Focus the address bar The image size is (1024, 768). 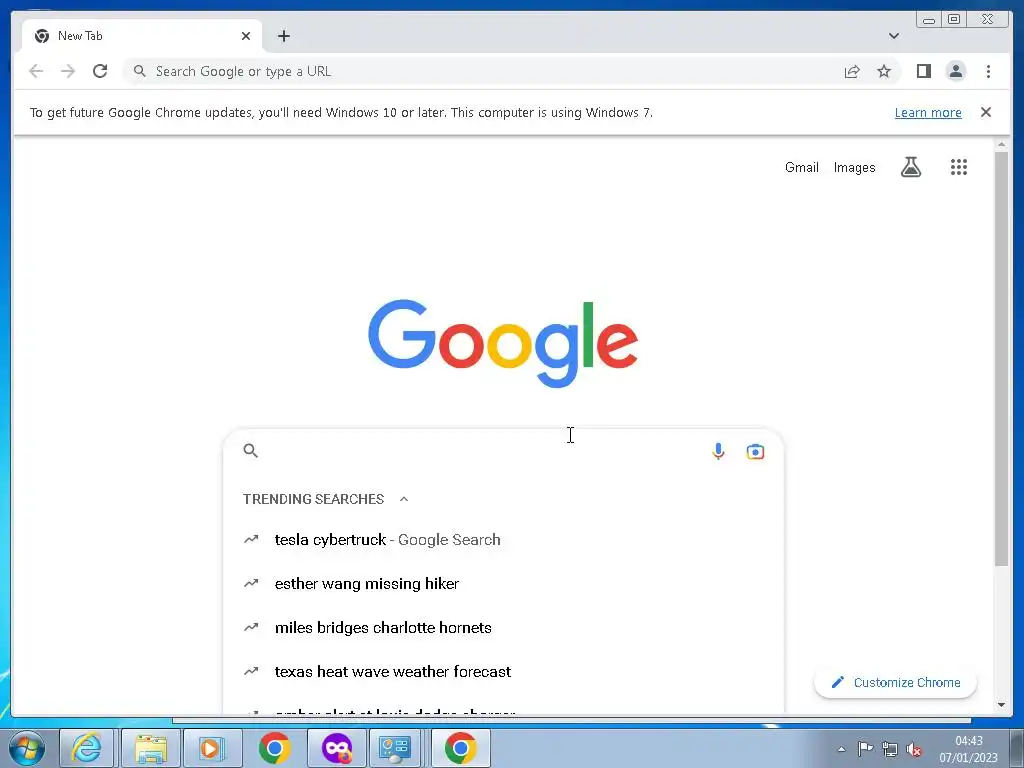(483, 71)
